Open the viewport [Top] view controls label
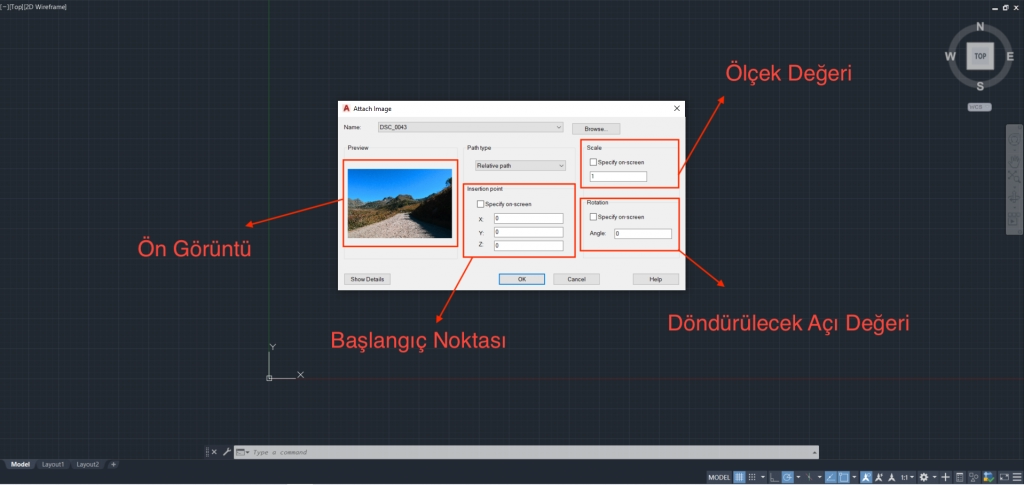 click(x=16, y=7)
